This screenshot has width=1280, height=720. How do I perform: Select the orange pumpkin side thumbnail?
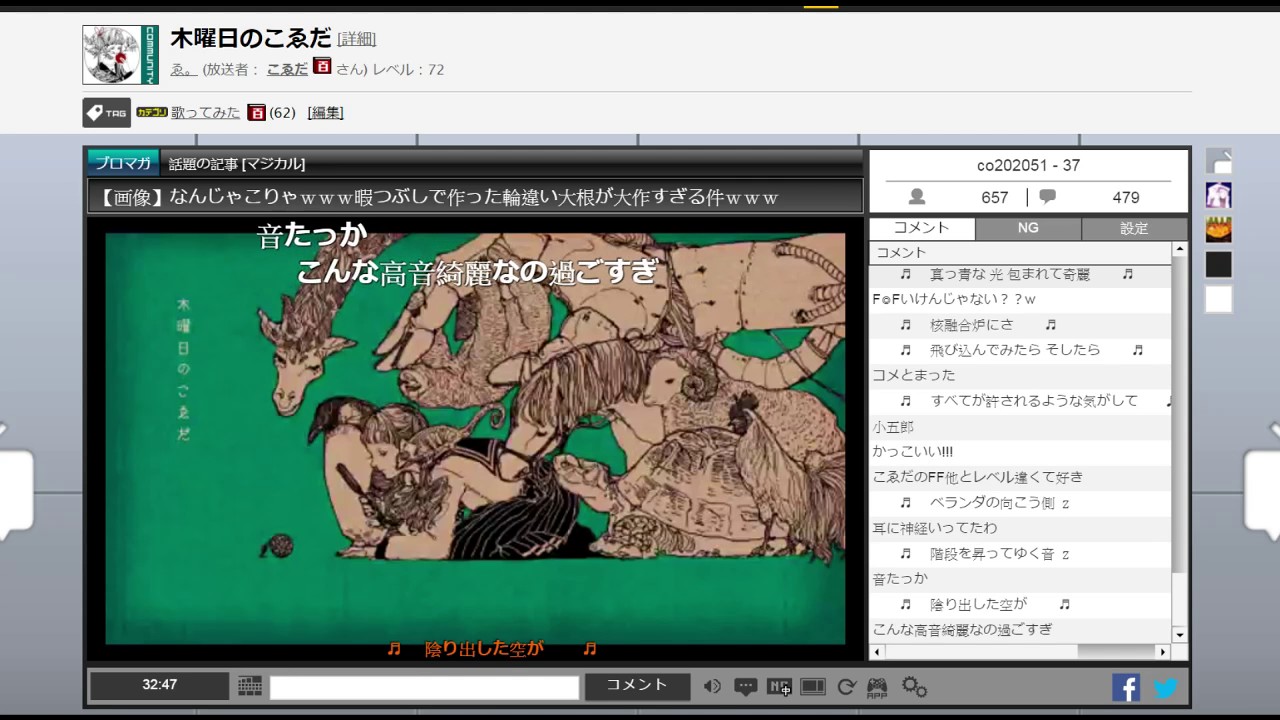(x=1218, y=230)
